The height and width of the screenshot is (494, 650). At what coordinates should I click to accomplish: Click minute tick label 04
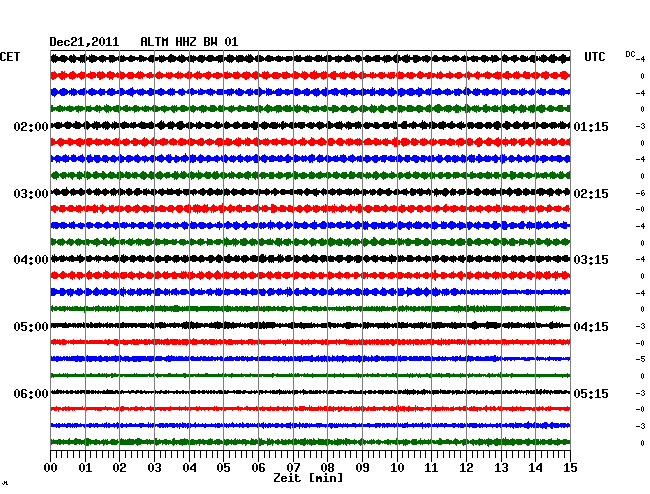point(189,467)
